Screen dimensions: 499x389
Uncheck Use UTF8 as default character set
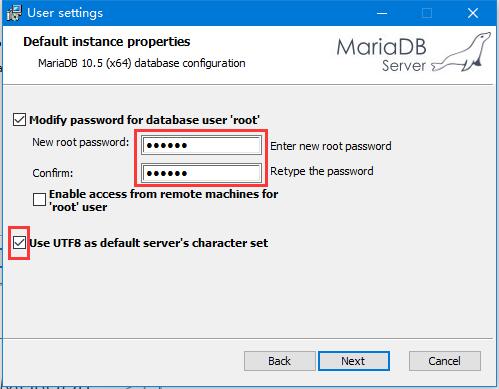19,243
